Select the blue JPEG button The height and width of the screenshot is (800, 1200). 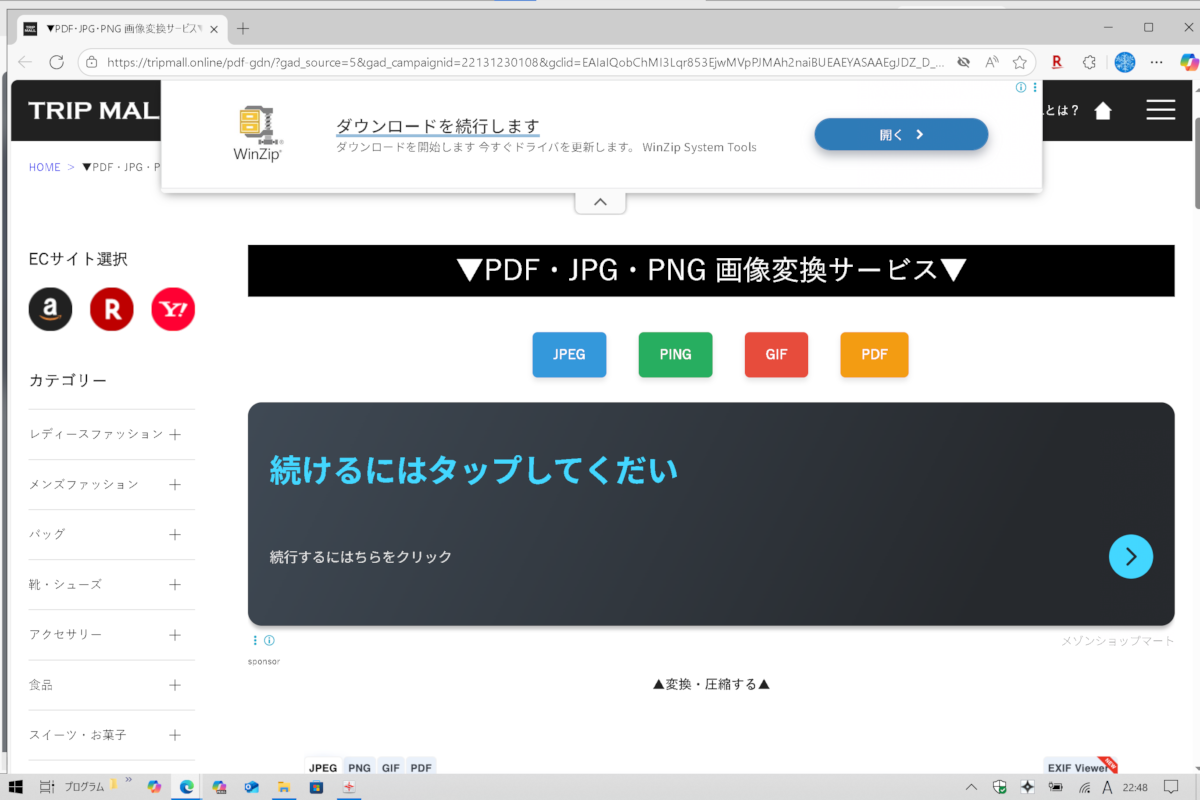click(569, 354)
